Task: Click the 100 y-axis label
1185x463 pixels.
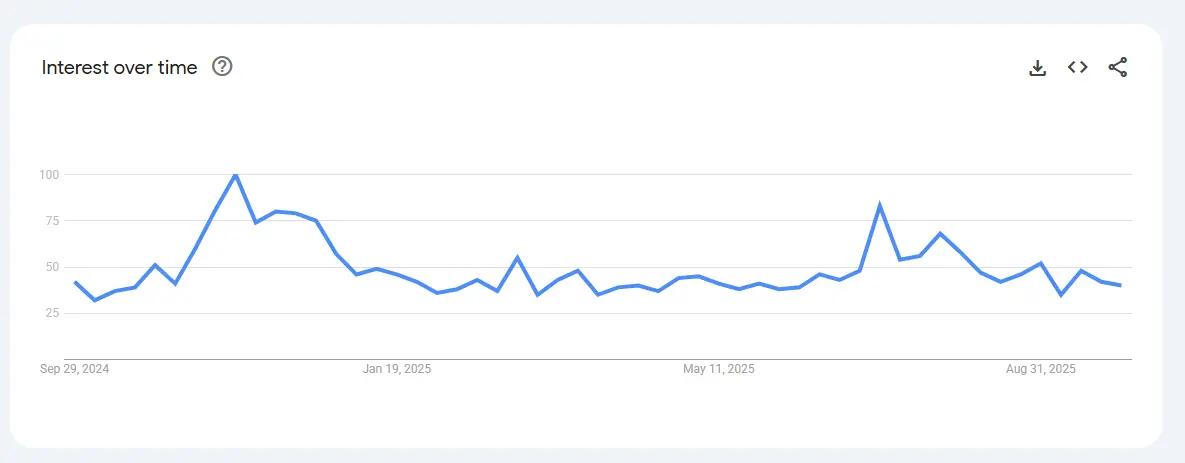Action: tap(50, 175)
